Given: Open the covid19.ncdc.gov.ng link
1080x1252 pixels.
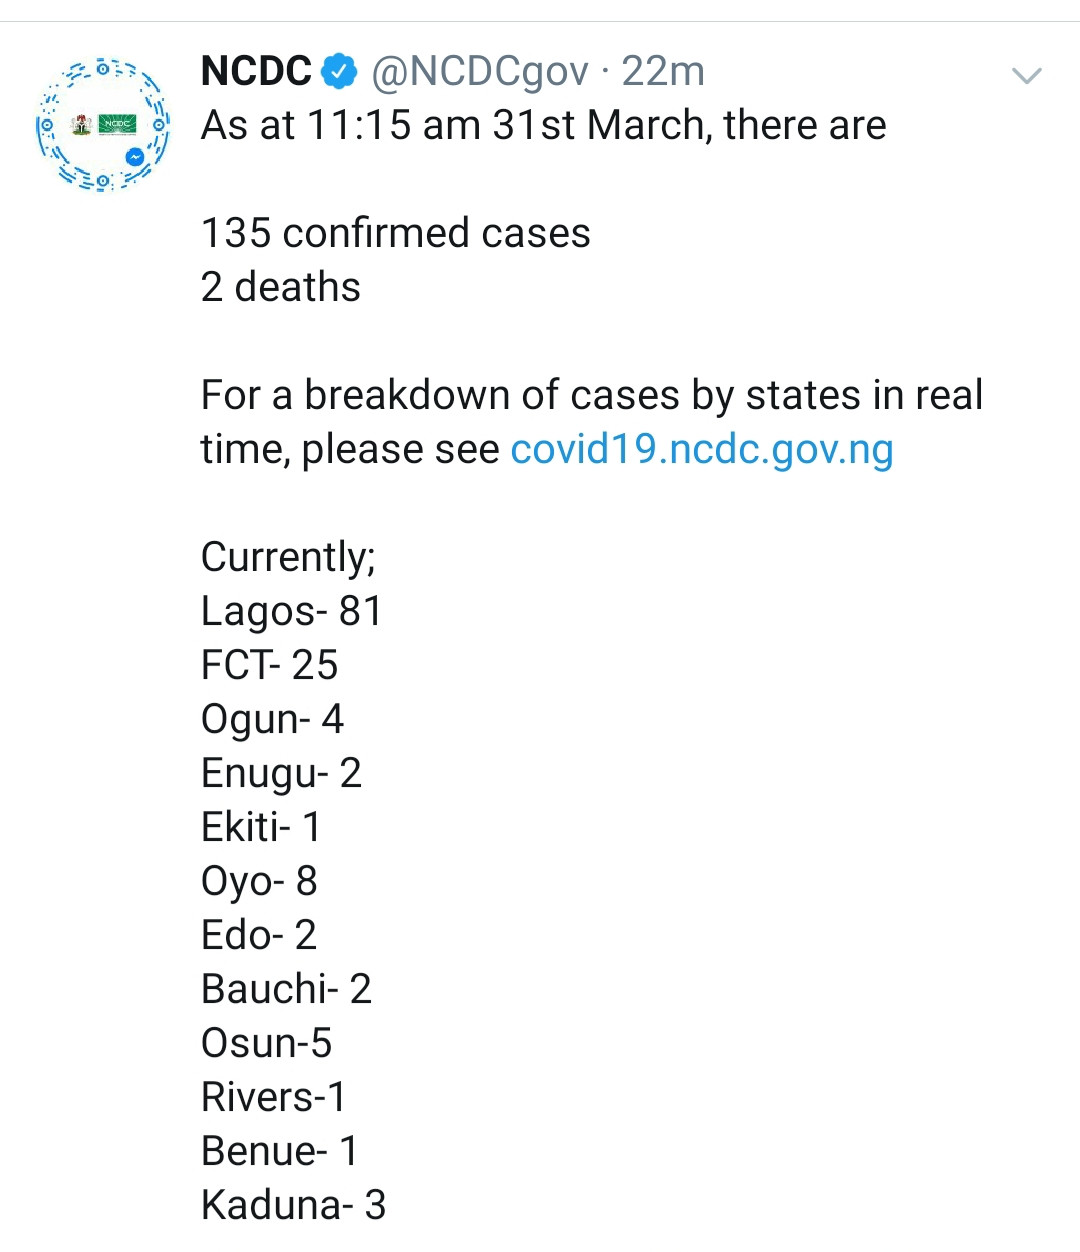Looking at the screenshot, I should [x=702, y=449].
